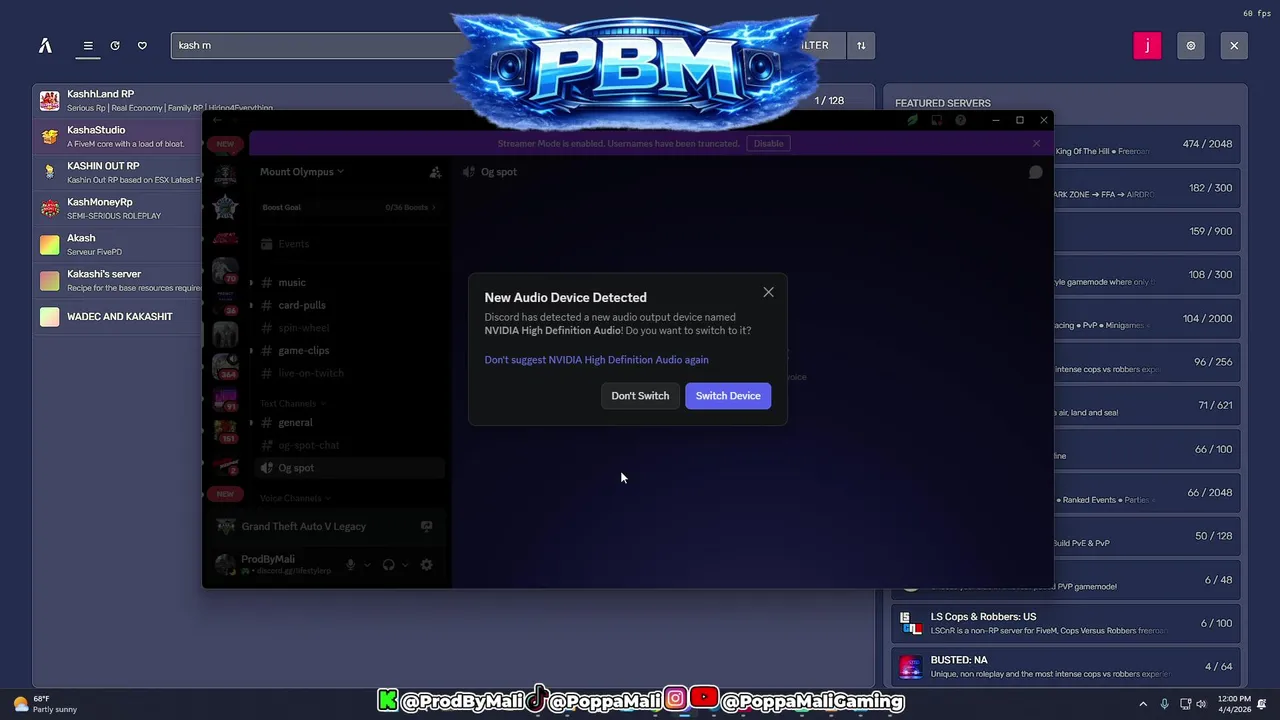The width and height of the screenshot is (1280, 720).
Task: Click the screen share icon beside GTA V activity
Action: [426, 526]
